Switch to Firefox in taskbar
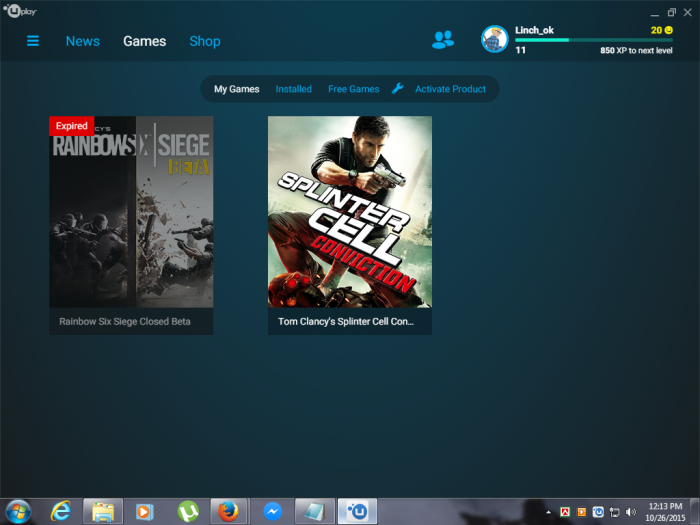Image resolution: width=700 pixels, height=525 pixels. pos(229,512)
